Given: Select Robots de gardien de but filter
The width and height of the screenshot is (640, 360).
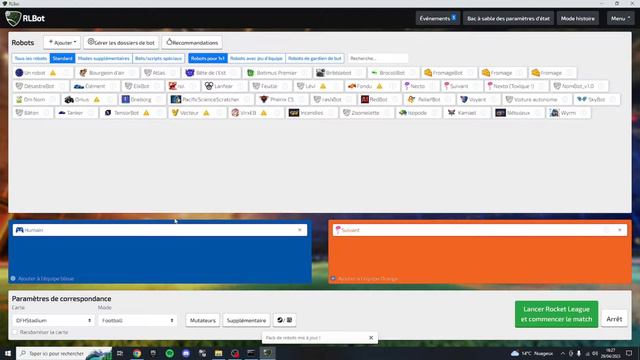Looking at the screenshot, I should [x=315, y=58].
